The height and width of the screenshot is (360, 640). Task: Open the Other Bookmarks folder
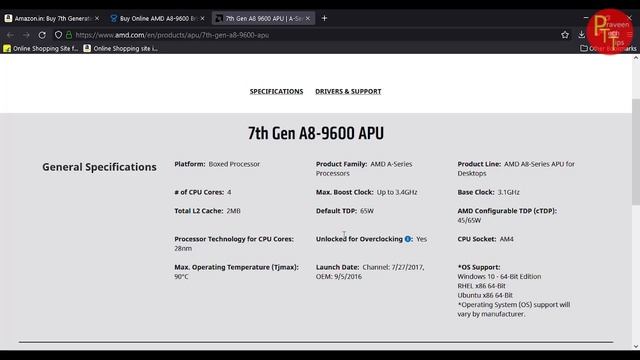pyautogui.click(x=608, y=48)
